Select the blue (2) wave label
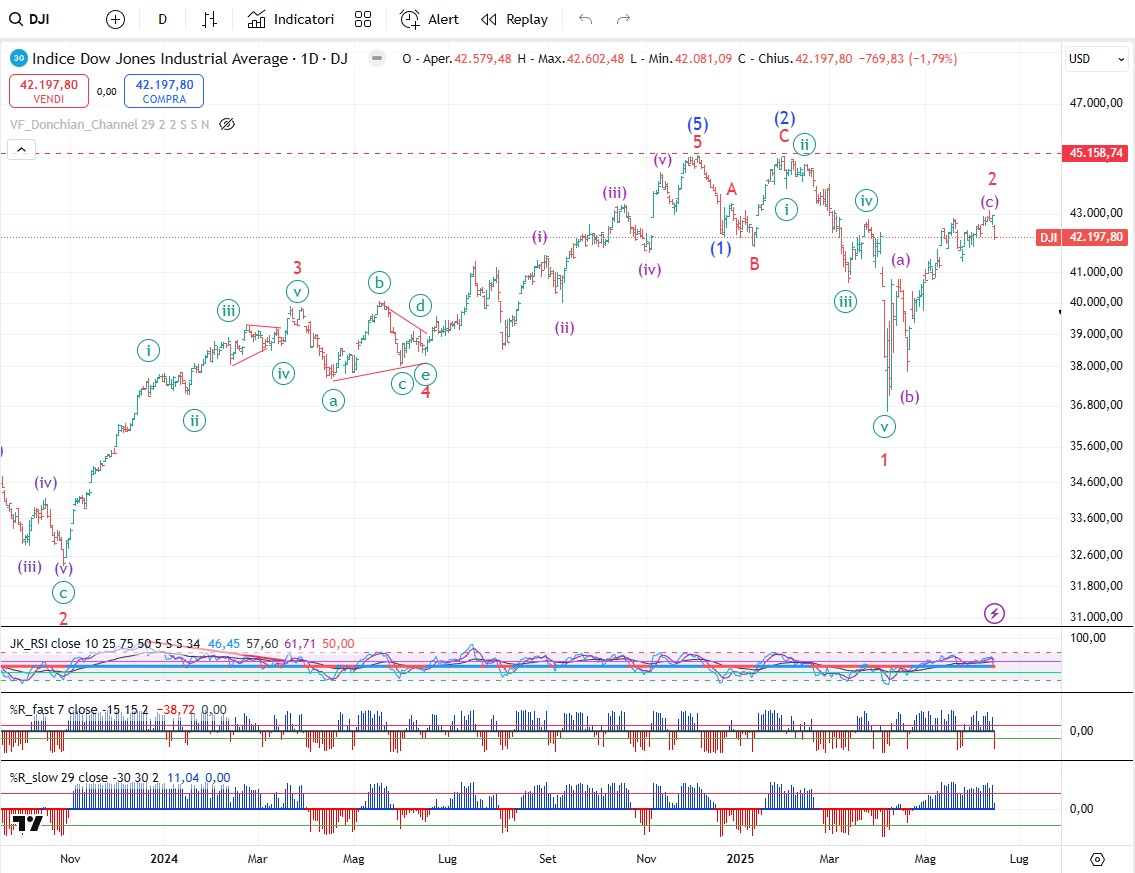This screenshot has width=1135, height=873. pos(785,118)
